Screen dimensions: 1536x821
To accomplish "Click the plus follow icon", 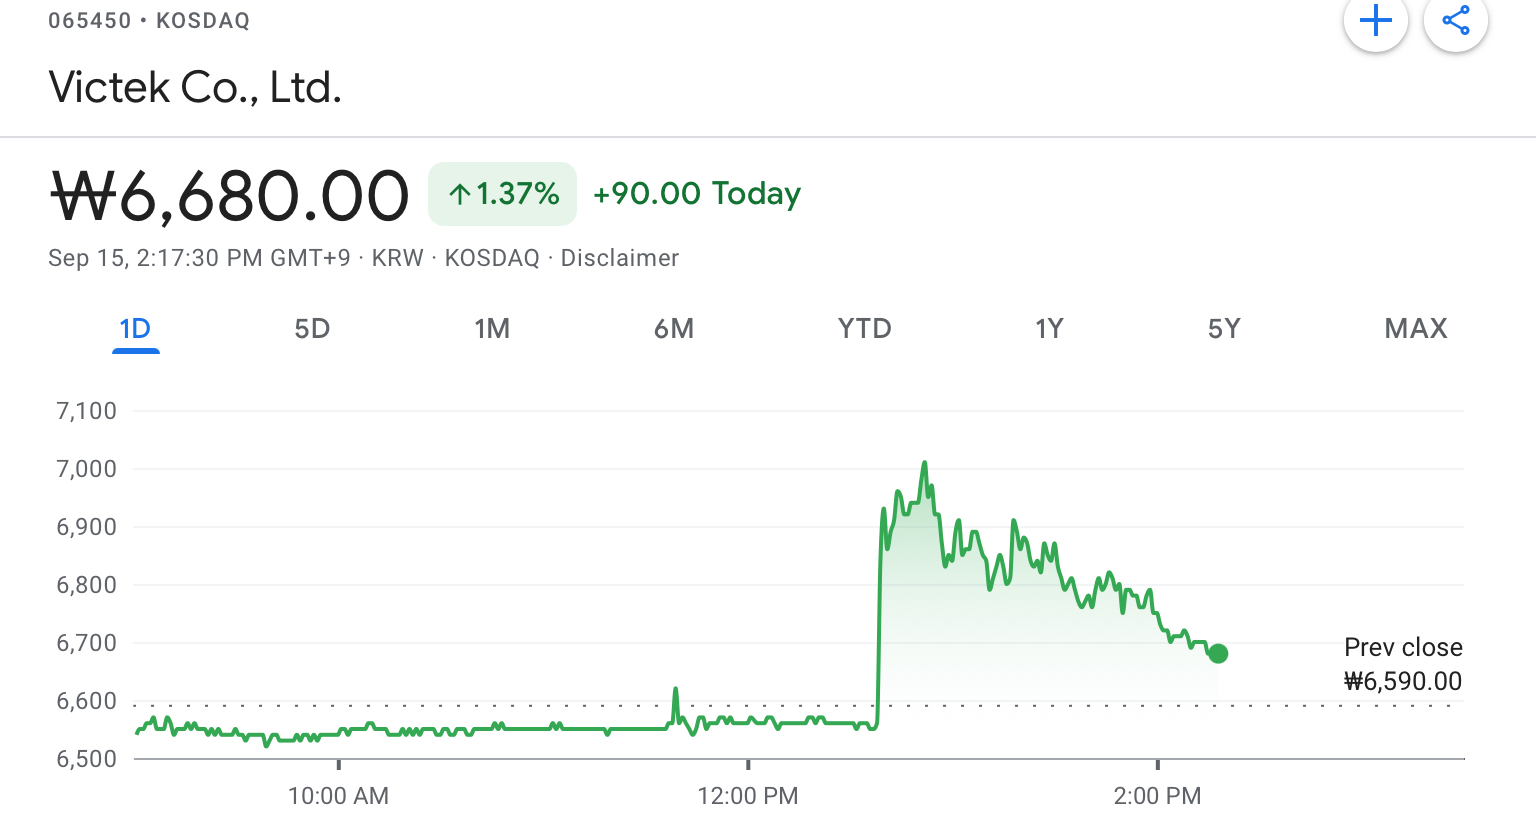I will 1376,21.
